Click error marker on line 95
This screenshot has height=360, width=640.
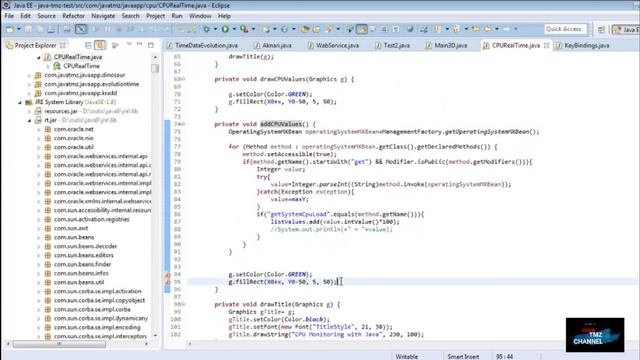[167, 282]
